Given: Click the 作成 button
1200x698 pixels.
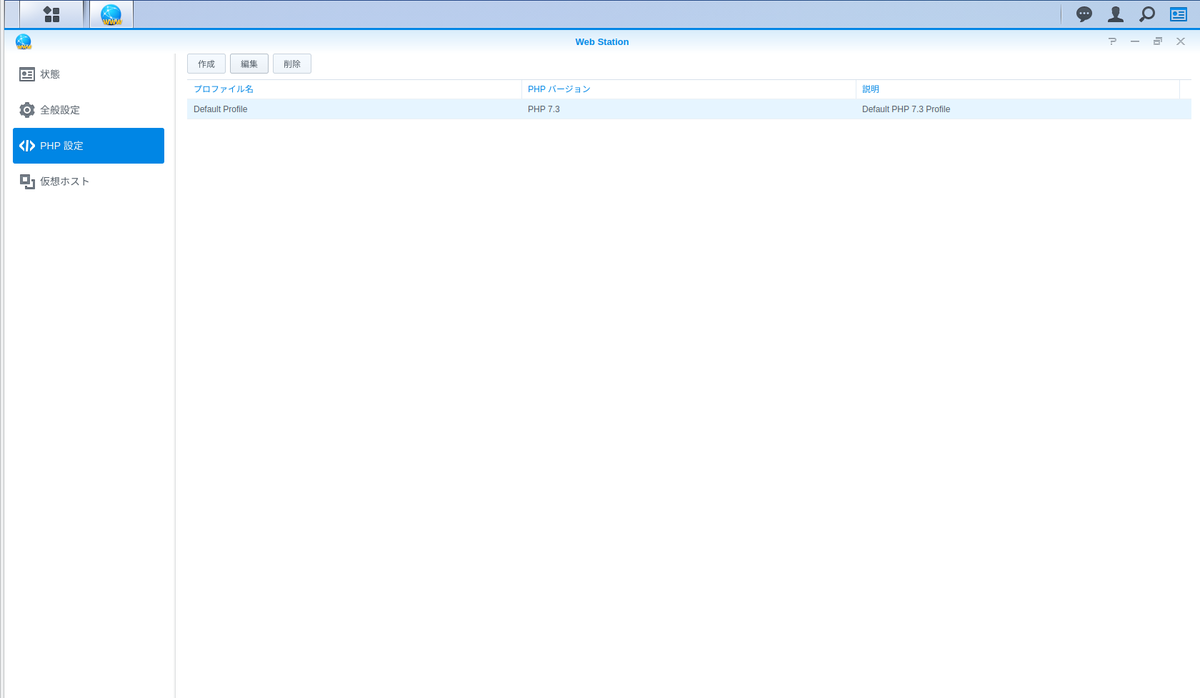Looking at the screenshot, I should [206, 64].
